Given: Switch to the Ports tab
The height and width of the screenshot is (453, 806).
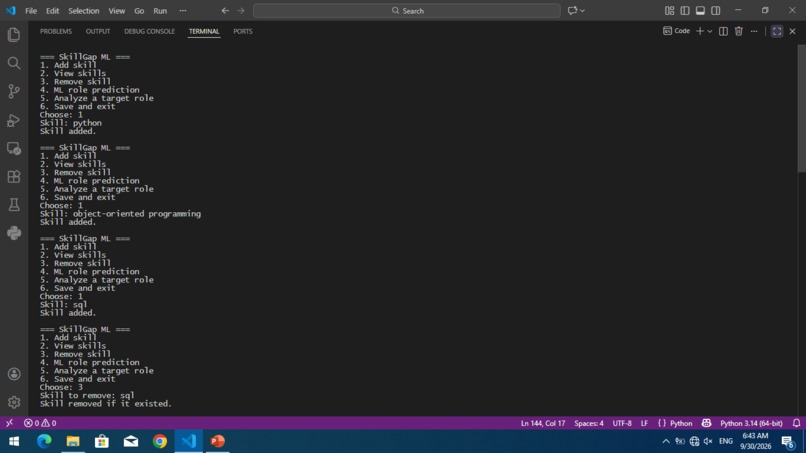Looking at the screenshot, I should tap(243, 31).
